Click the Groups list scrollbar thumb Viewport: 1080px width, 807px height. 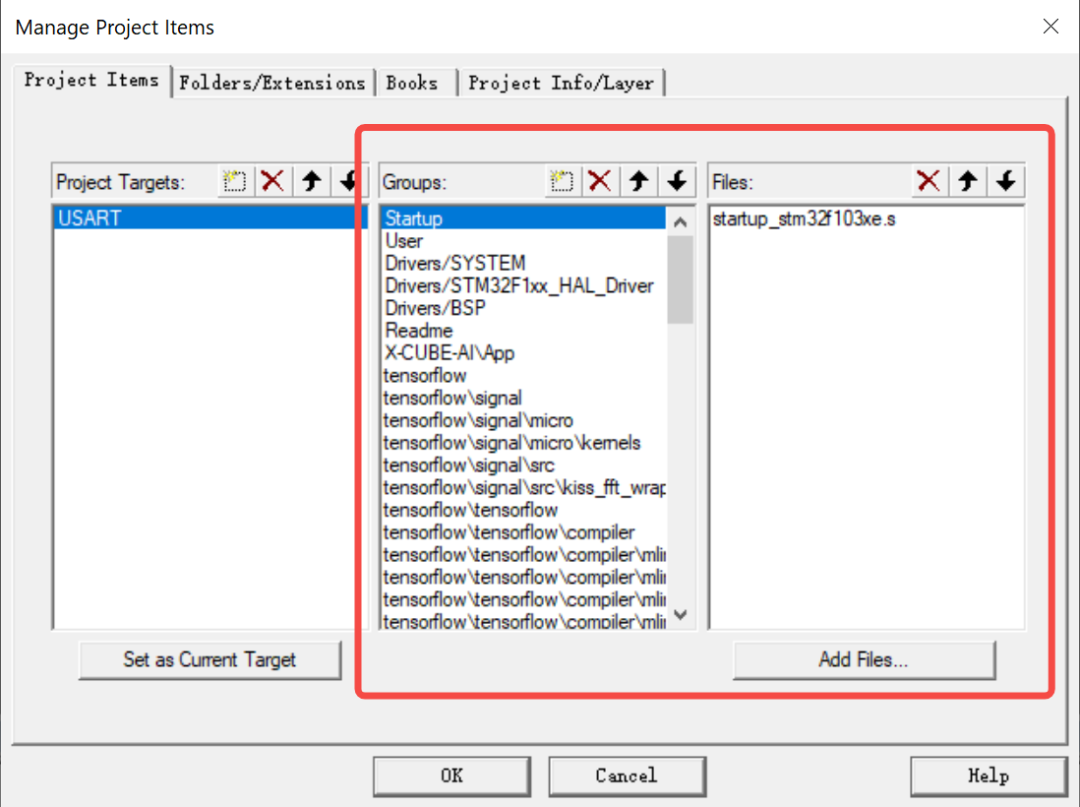point(681,280)
